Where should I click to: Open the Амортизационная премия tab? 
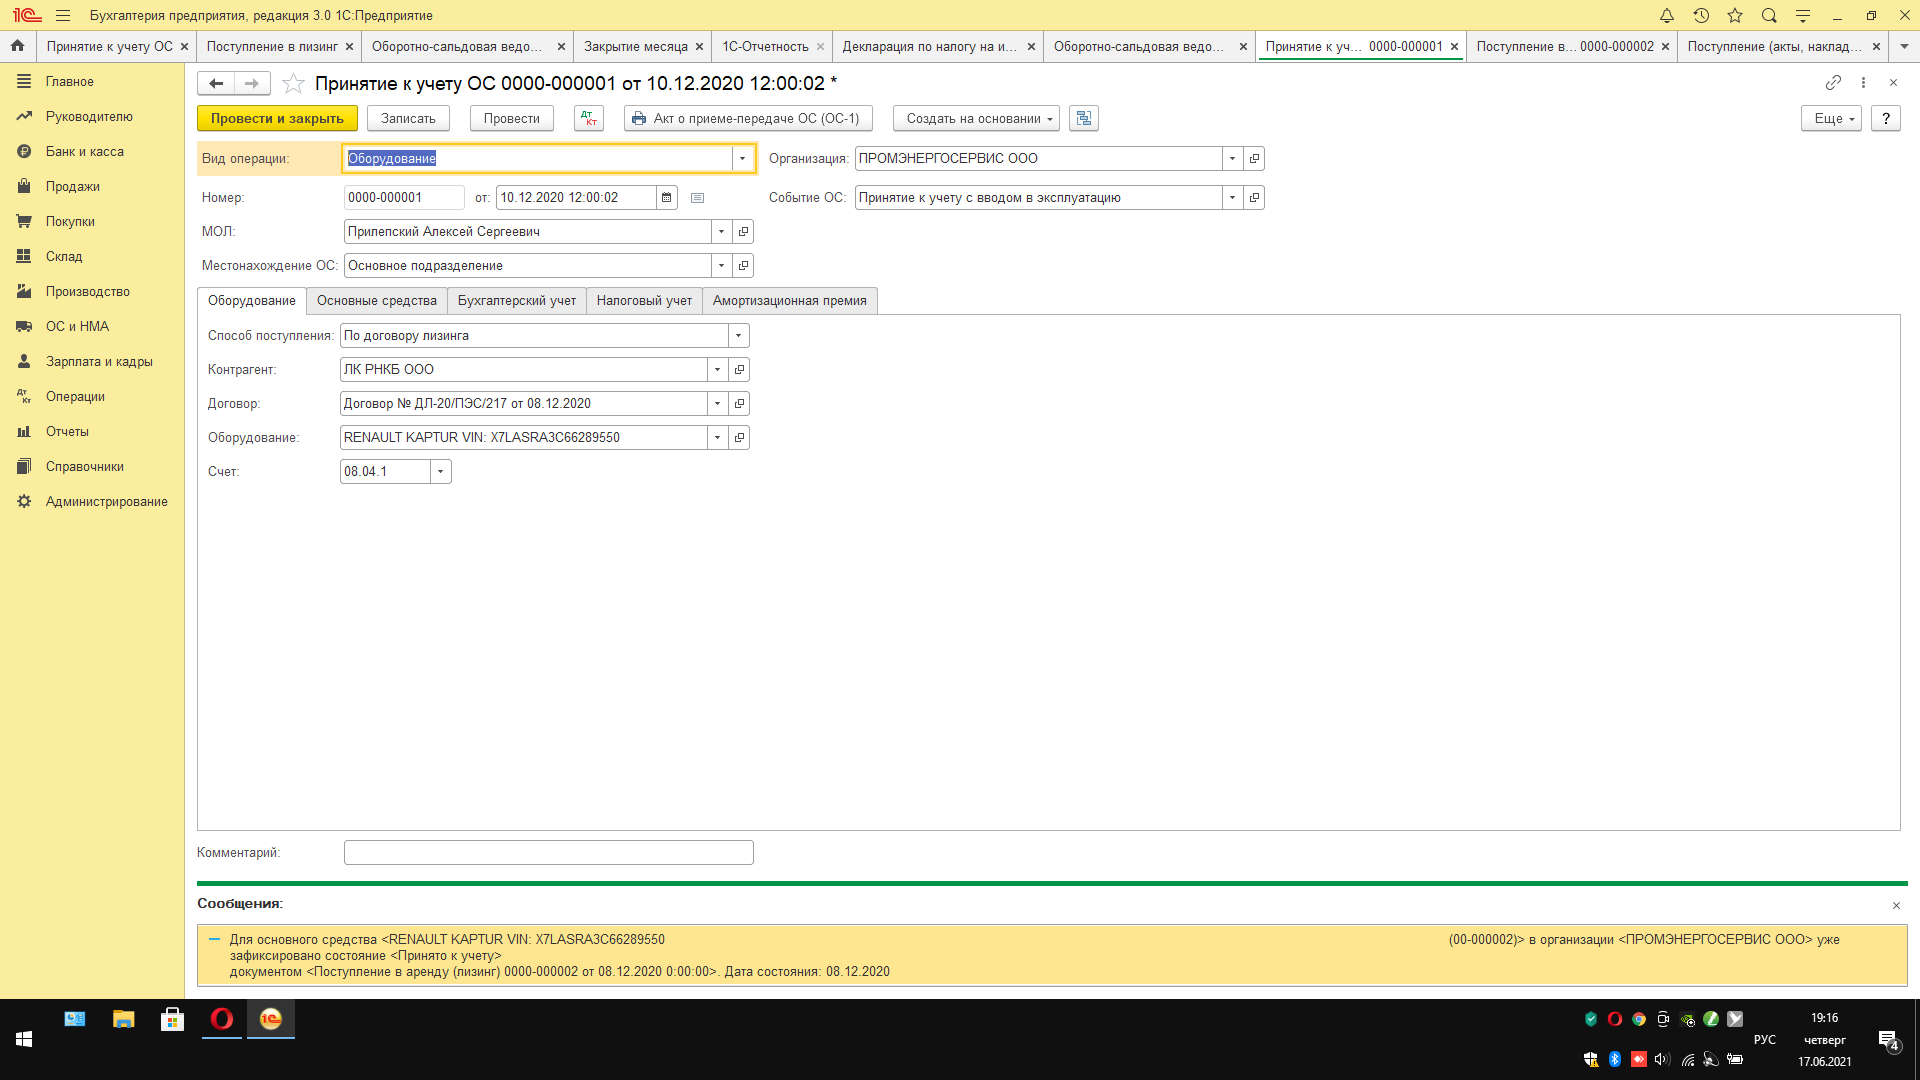click(789, 301)
